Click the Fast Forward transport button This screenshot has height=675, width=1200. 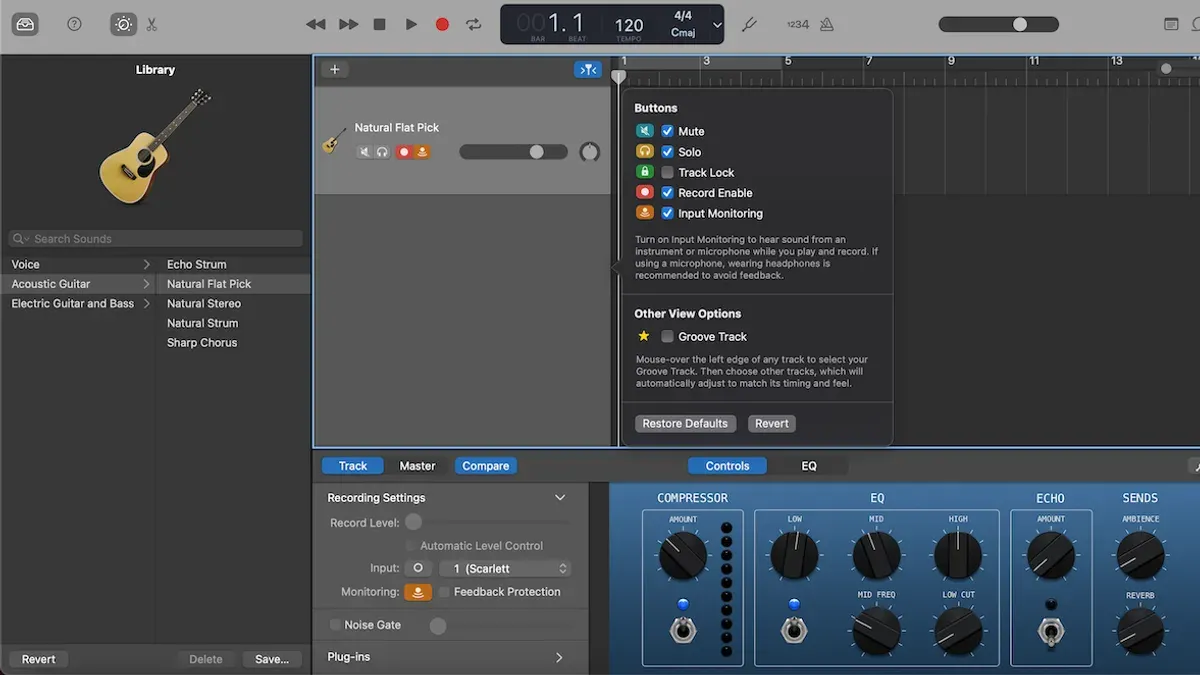(x=348, y=24)
